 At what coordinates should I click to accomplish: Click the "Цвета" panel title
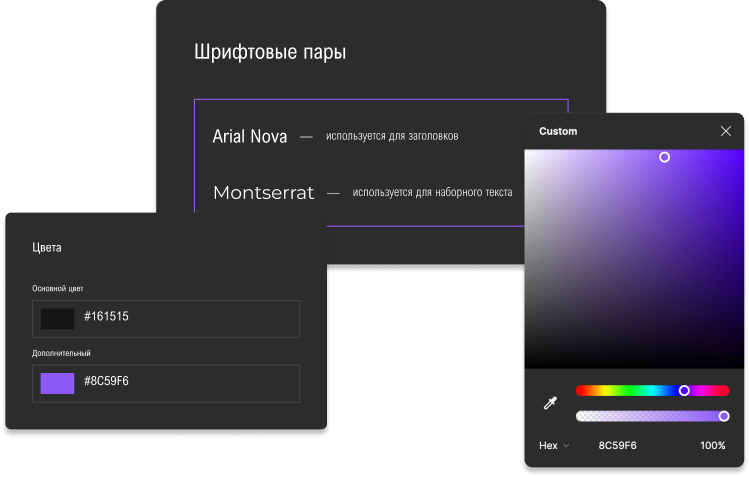[x=47, y=247]
